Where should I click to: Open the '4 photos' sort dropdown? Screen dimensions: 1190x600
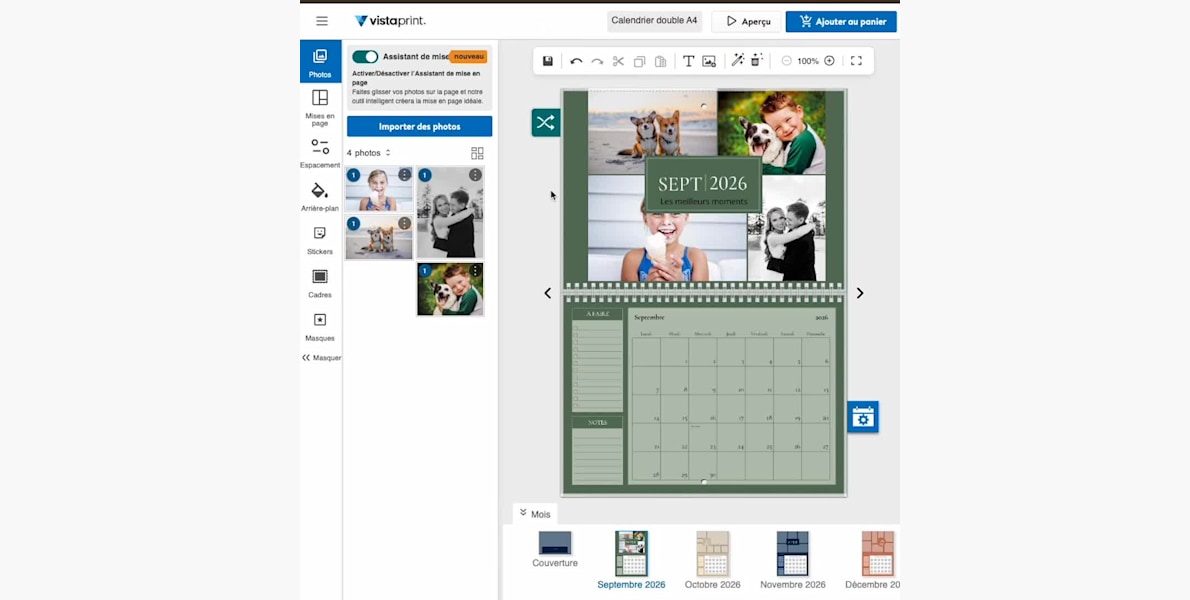[368, 153]
